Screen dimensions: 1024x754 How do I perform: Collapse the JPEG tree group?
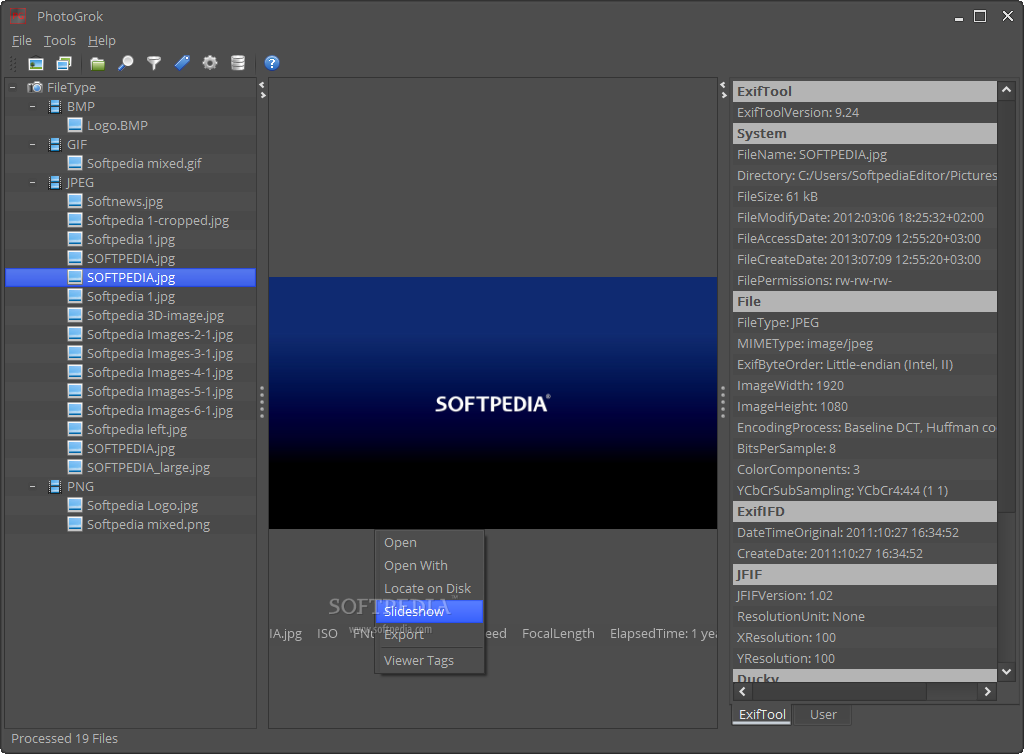pyautogui.click(x=33, y=182)
